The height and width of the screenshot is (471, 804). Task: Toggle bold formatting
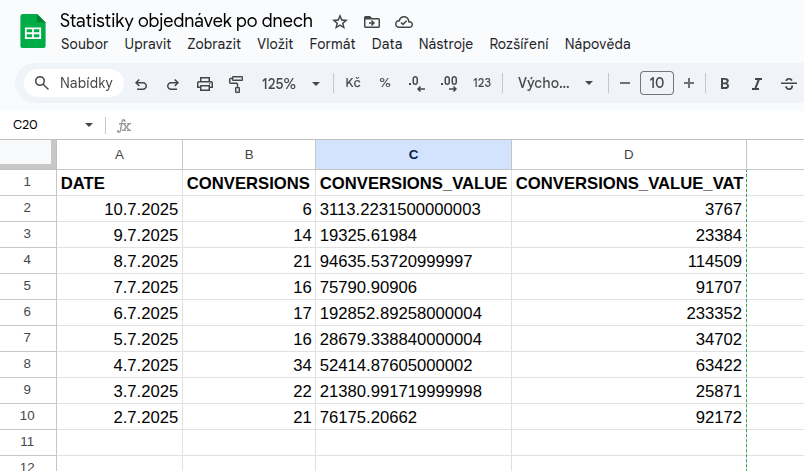(x=725, y=84)
